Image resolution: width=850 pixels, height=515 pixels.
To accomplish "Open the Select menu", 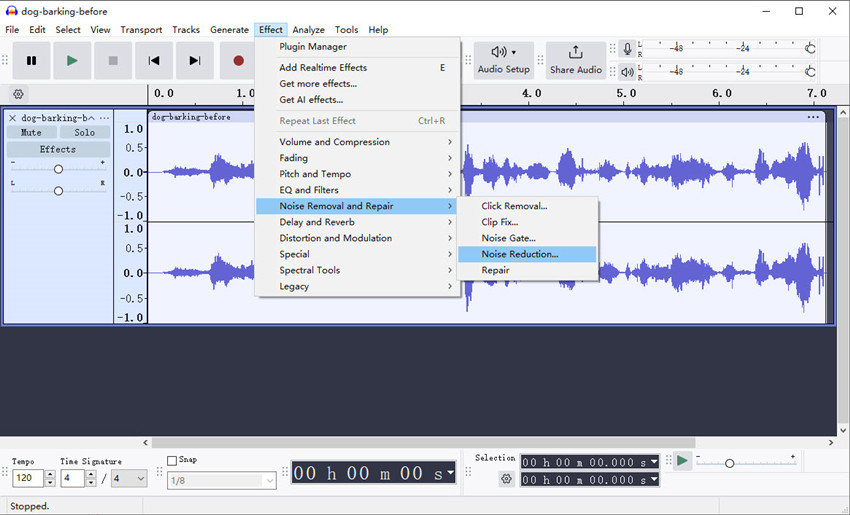I will (x=68, y=30).
